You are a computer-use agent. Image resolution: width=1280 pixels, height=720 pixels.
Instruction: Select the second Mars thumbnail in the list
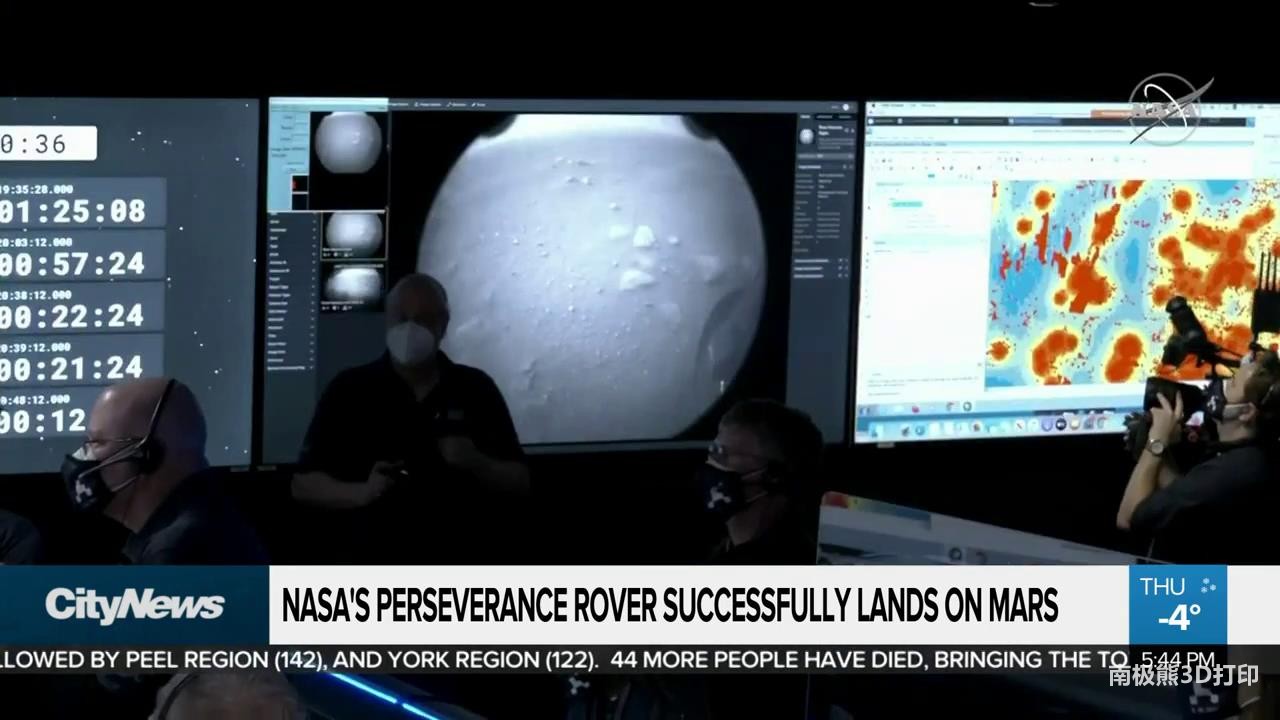point(353,233)
